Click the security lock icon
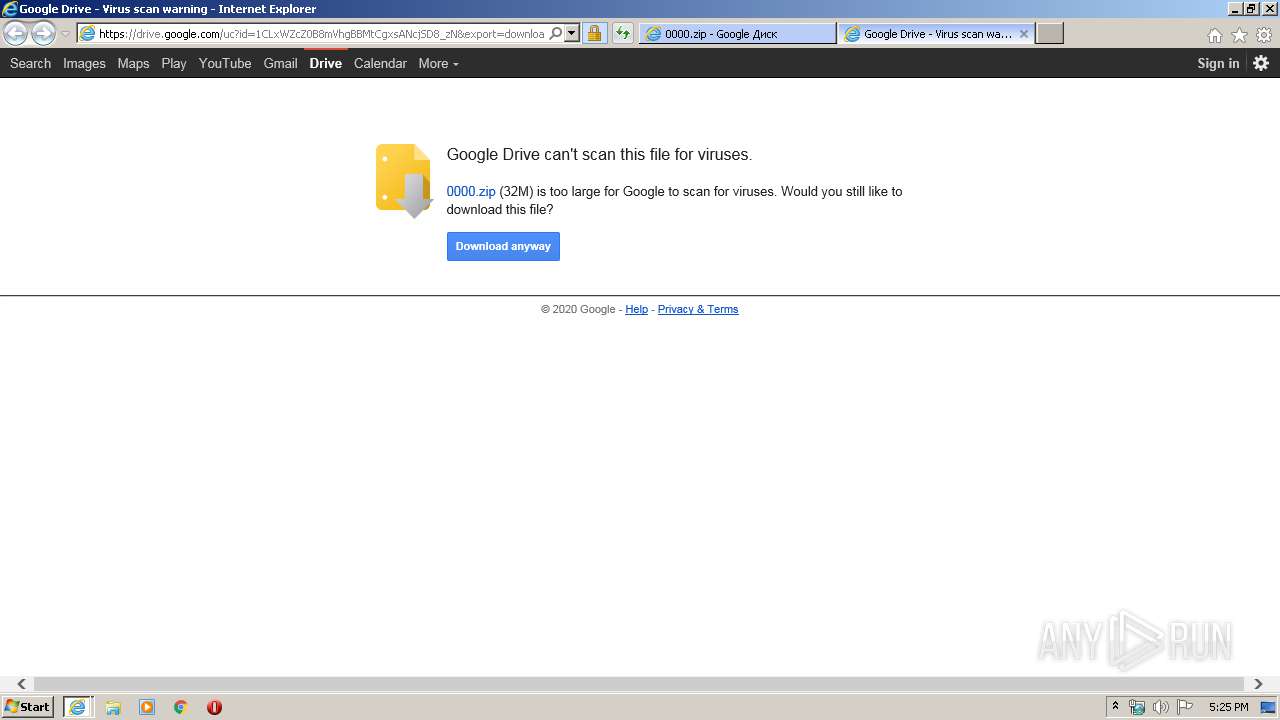The width and height of the screenshot is (1280, 720). click(594, 33)
